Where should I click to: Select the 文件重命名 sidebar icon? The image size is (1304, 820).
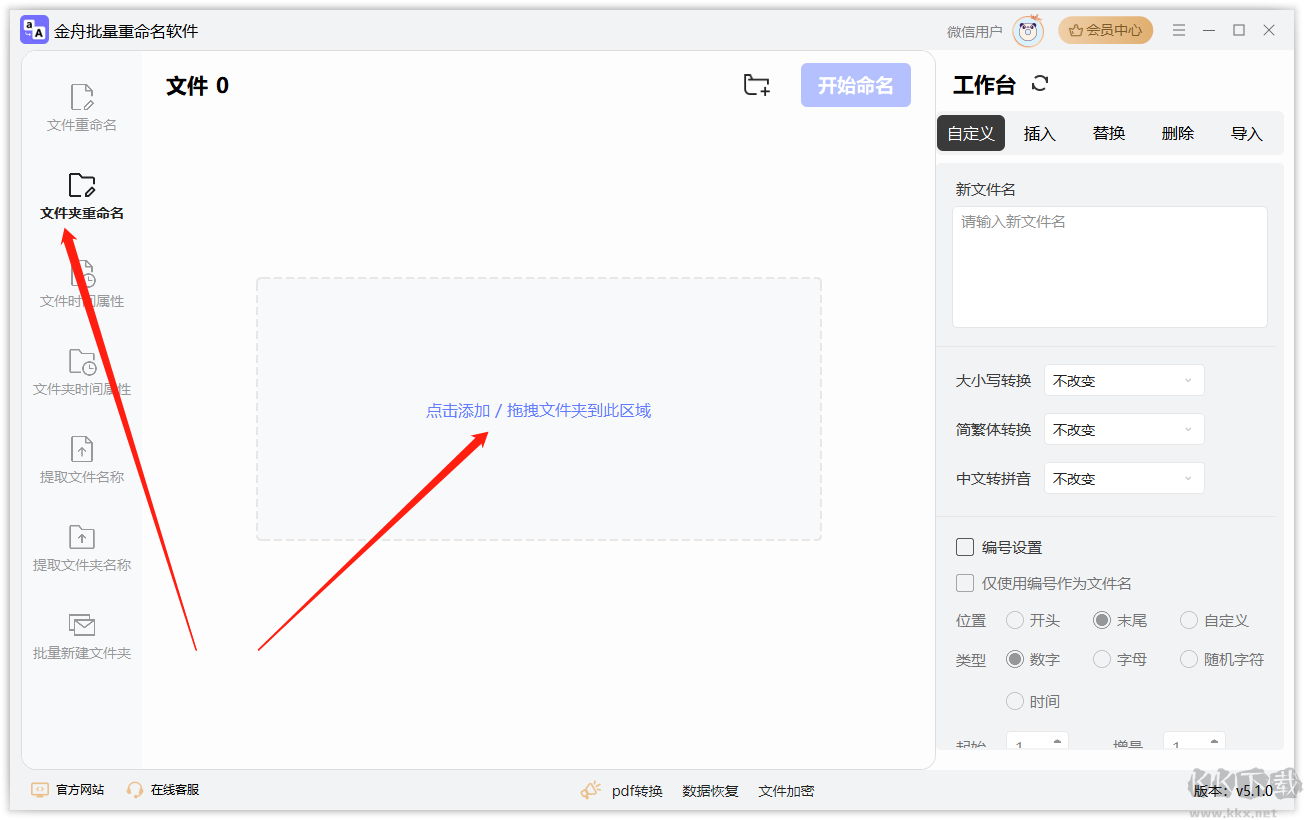(x=80, y=105)
